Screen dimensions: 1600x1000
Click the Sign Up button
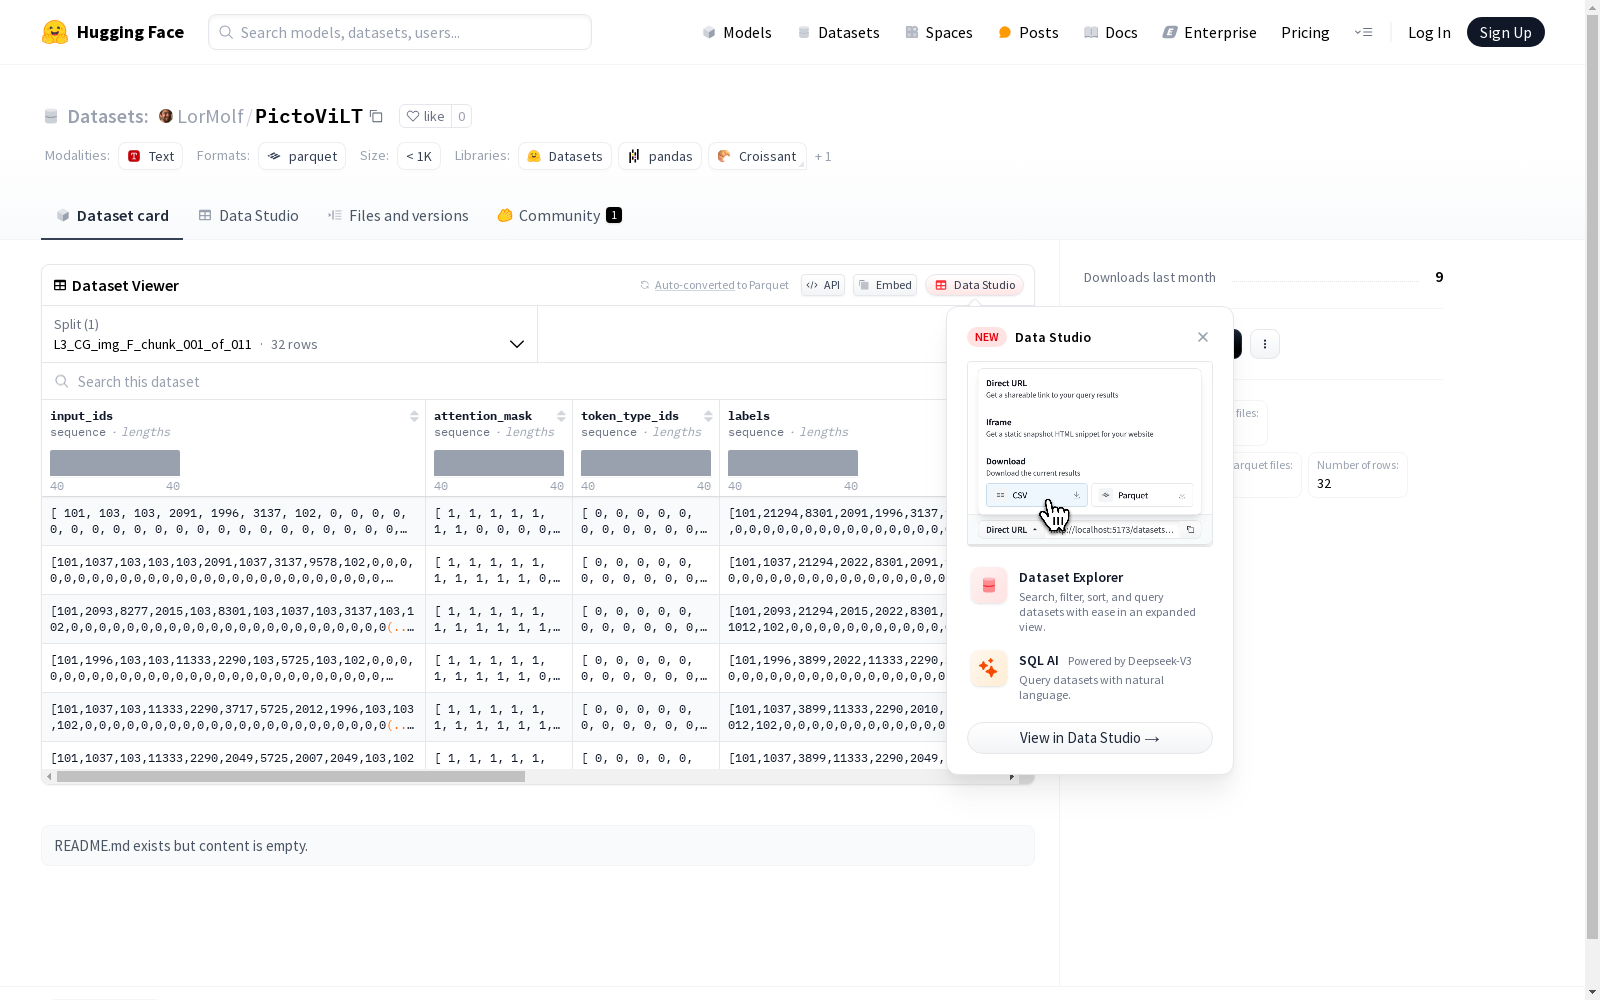1505,32
